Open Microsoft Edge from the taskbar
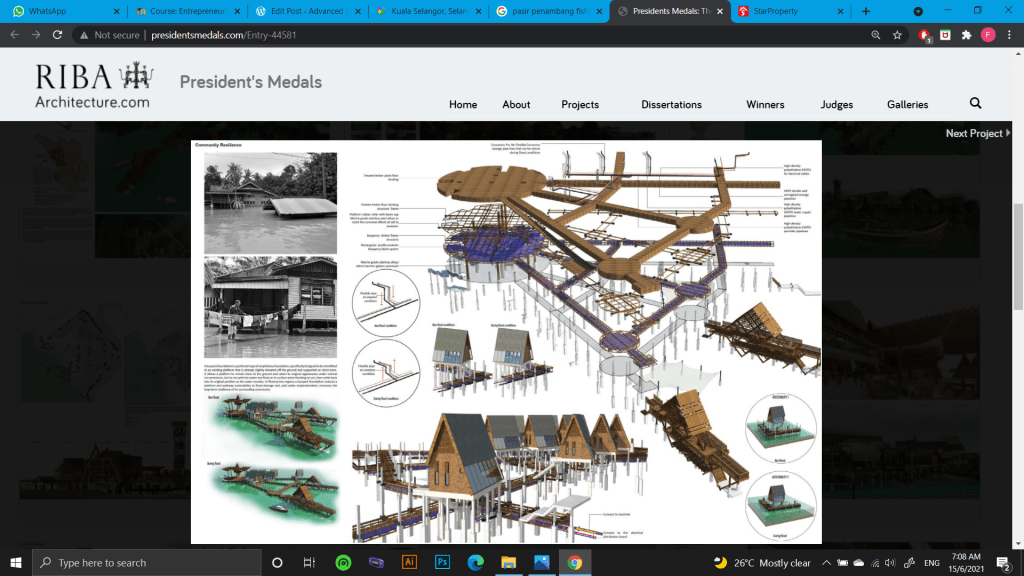The width and height of the screenshot is (1024, 576). coord(474,562)
